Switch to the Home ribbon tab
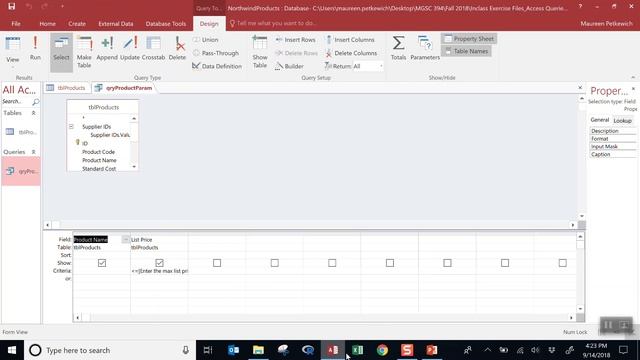The image size is (640, 360). click(47, 24)
